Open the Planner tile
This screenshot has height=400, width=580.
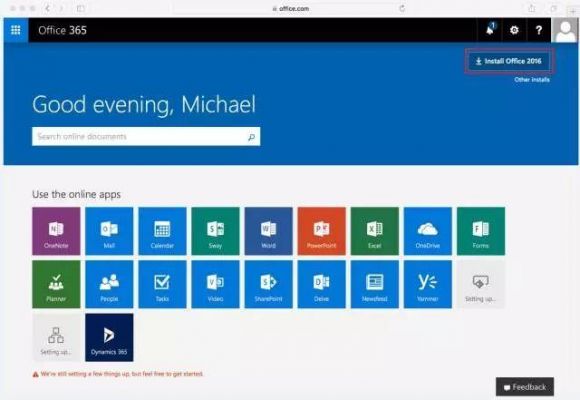[x=56, y=284]
